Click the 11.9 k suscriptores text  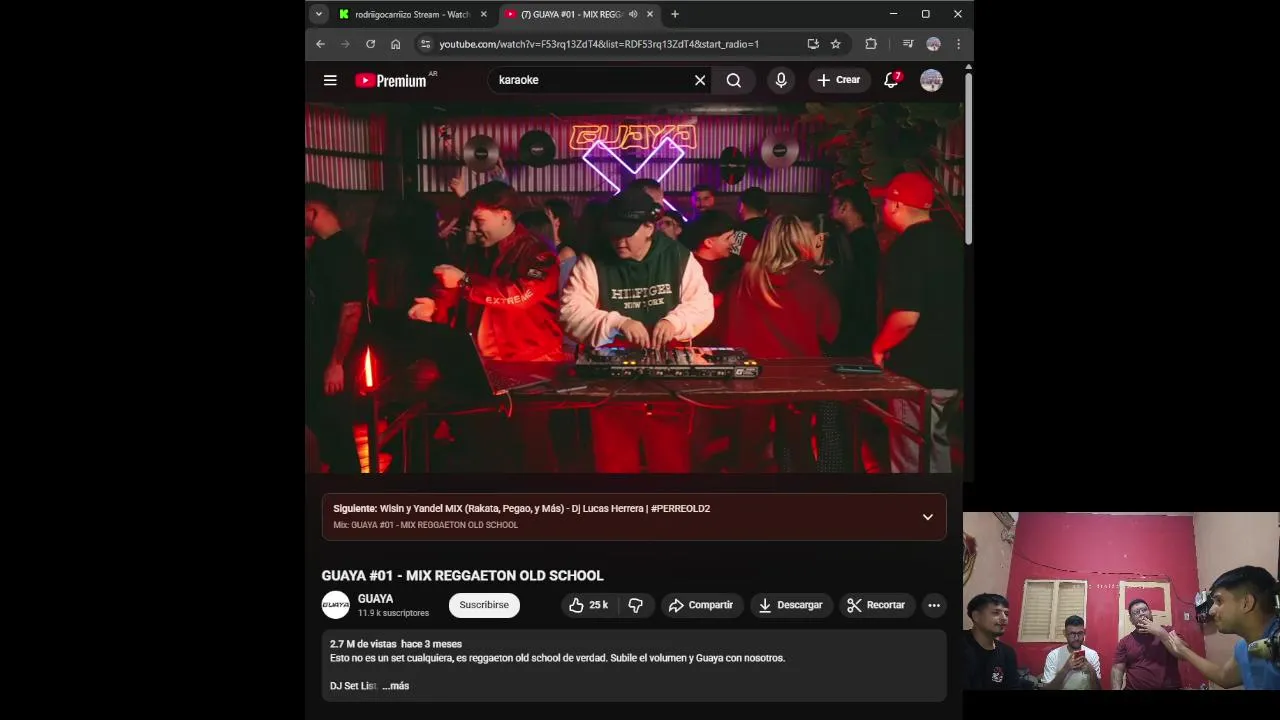393,613
